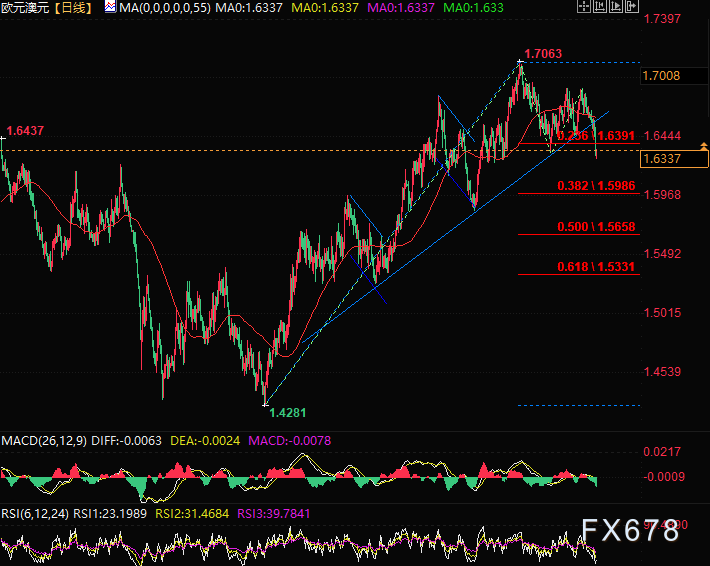Click the chart step-forward axis icon
Image resolution: width=710 pixels, height=566 pixels.
615,6
